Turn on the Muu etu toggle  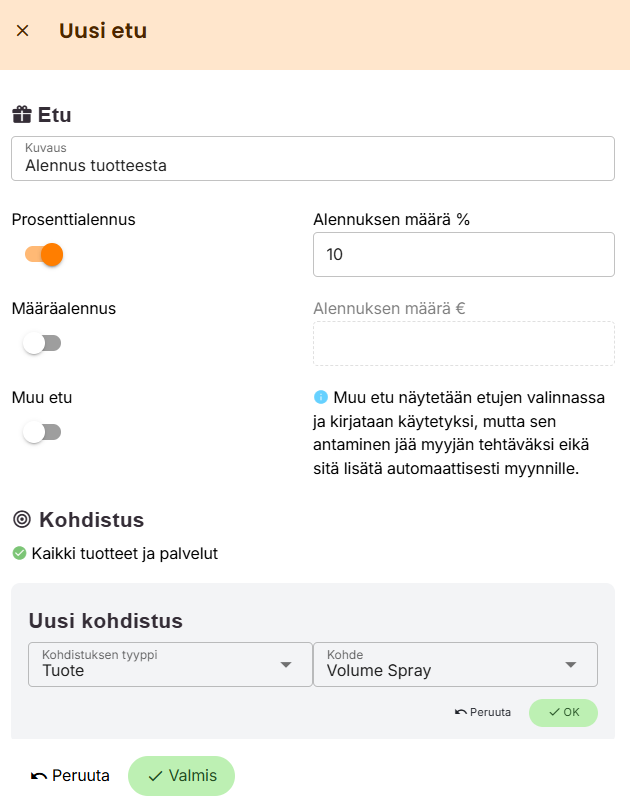point(44,432)
